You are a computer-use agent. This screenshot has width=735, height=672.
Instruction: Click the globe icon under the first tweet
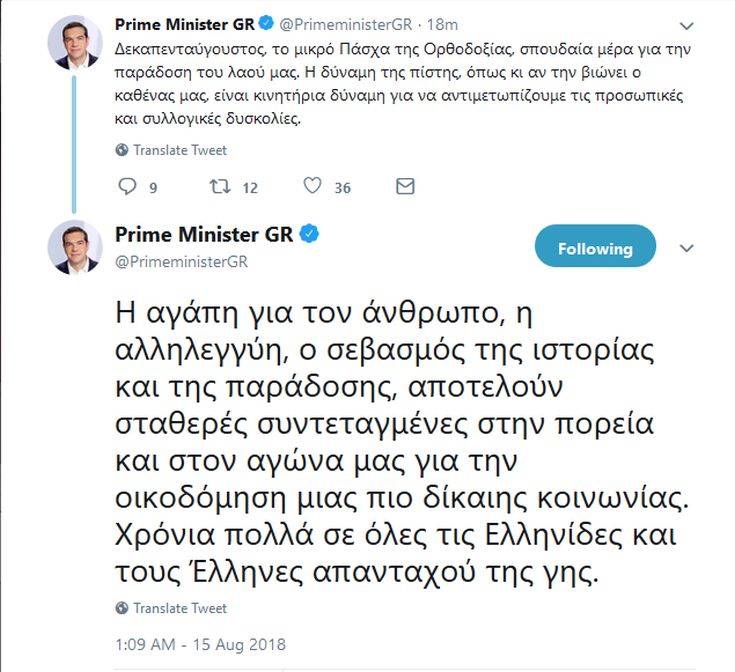point(122,150)
